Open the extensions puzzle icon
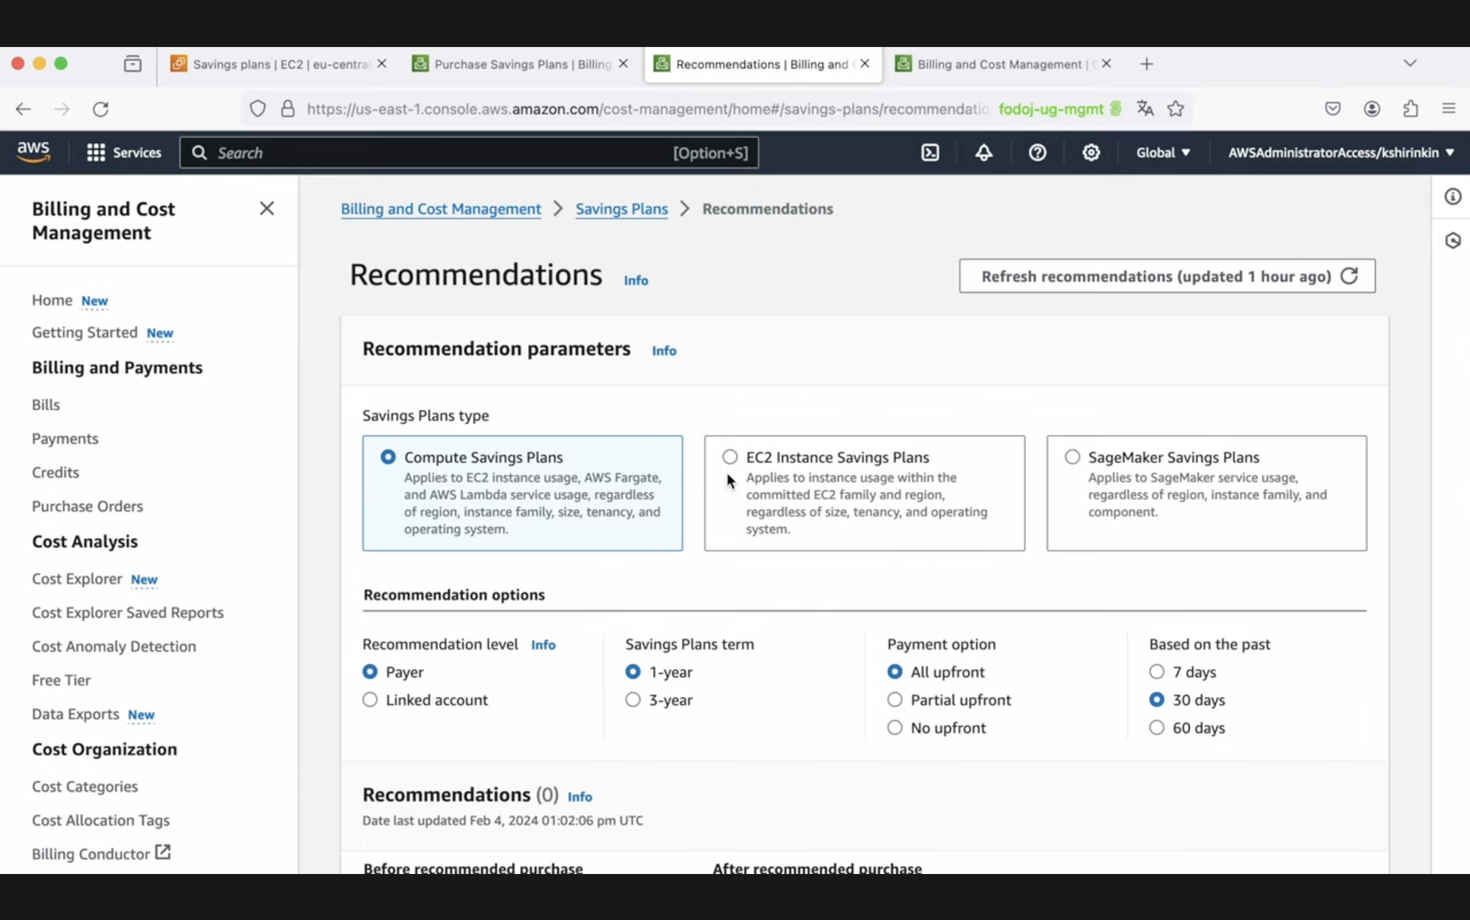1470x920 pixels. click(1411, 109)
